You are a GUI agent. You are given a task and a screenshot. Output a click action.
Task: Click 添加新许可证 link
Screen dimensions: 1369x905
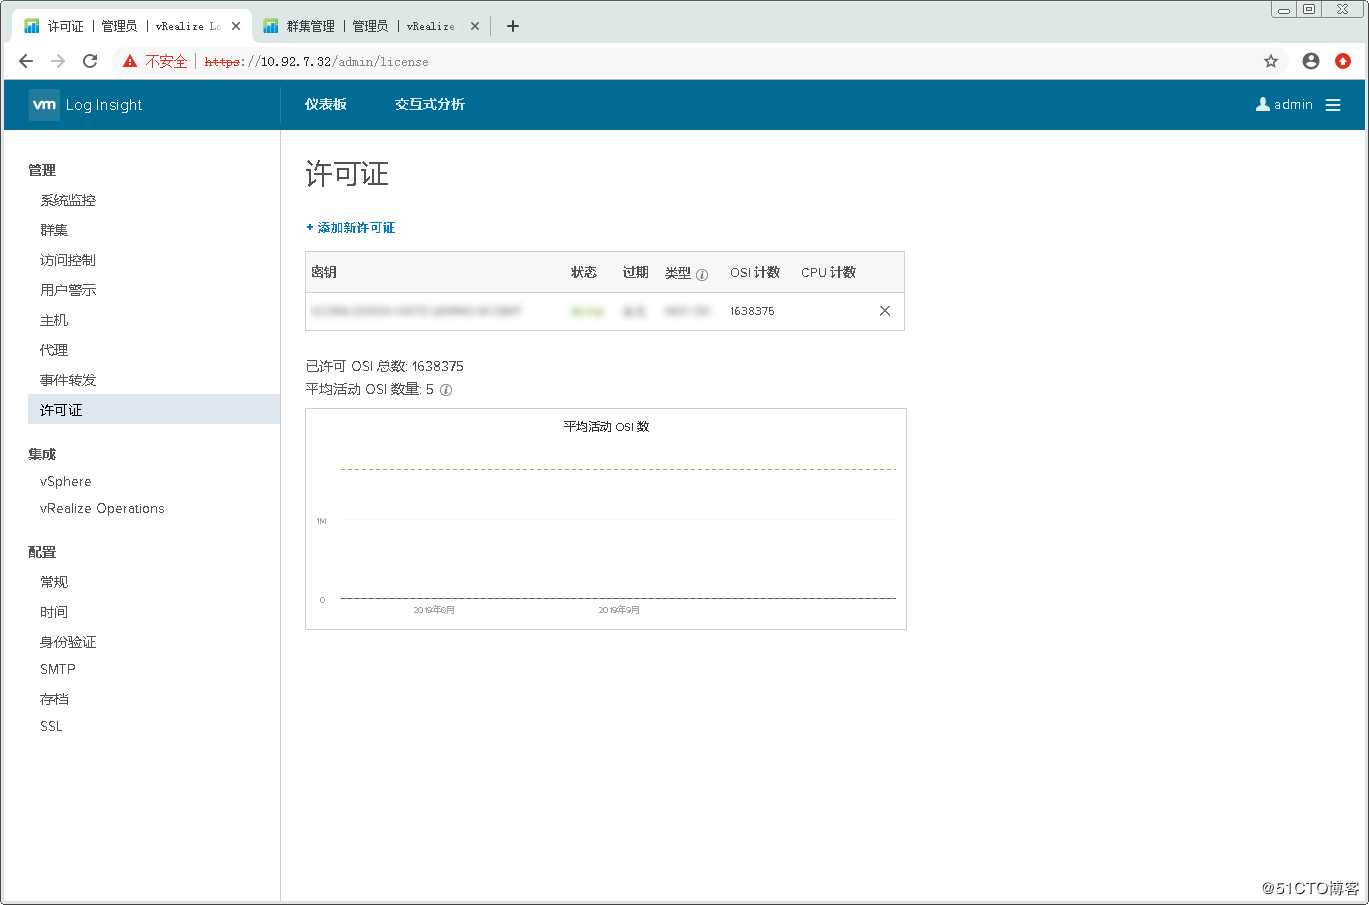350,228
